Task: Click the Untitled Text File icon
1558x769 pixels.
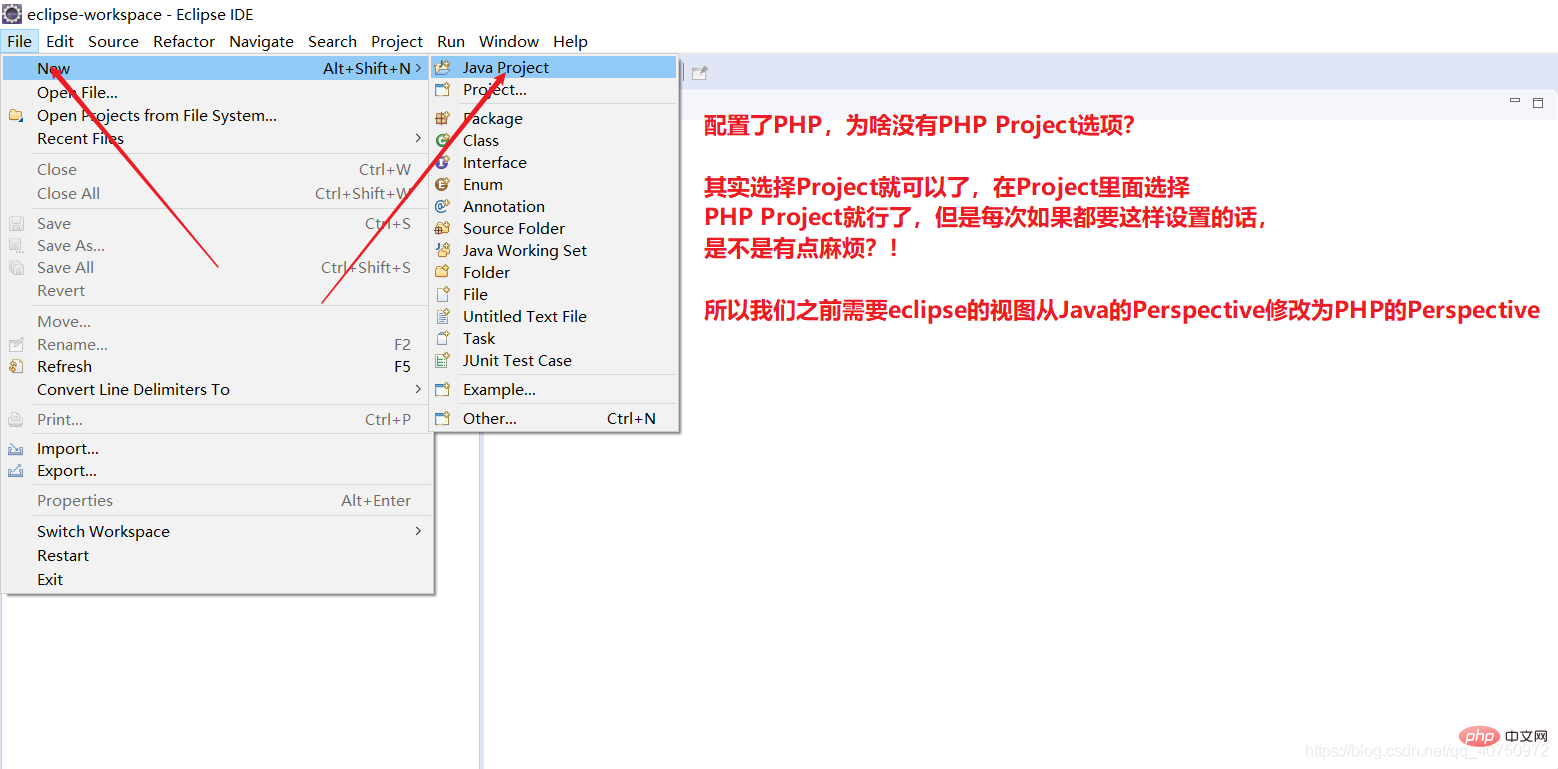Action: (x=442, y=316)
